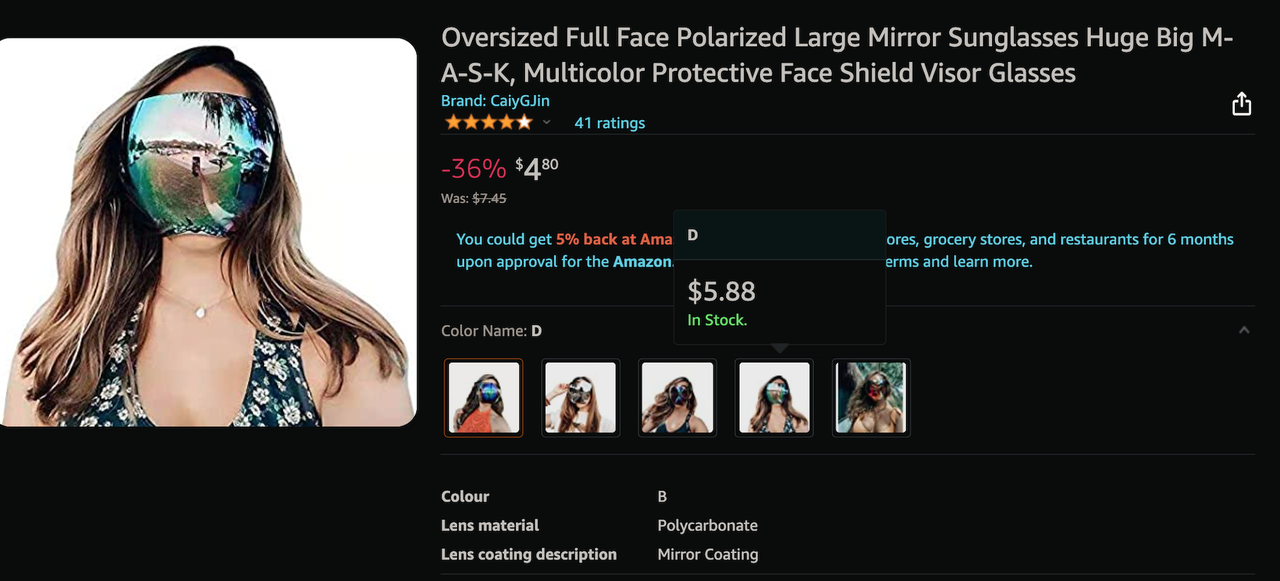Click the $5.88 price in tooltip
This screenshot has height=581, width=1280.
pos(721,292)
